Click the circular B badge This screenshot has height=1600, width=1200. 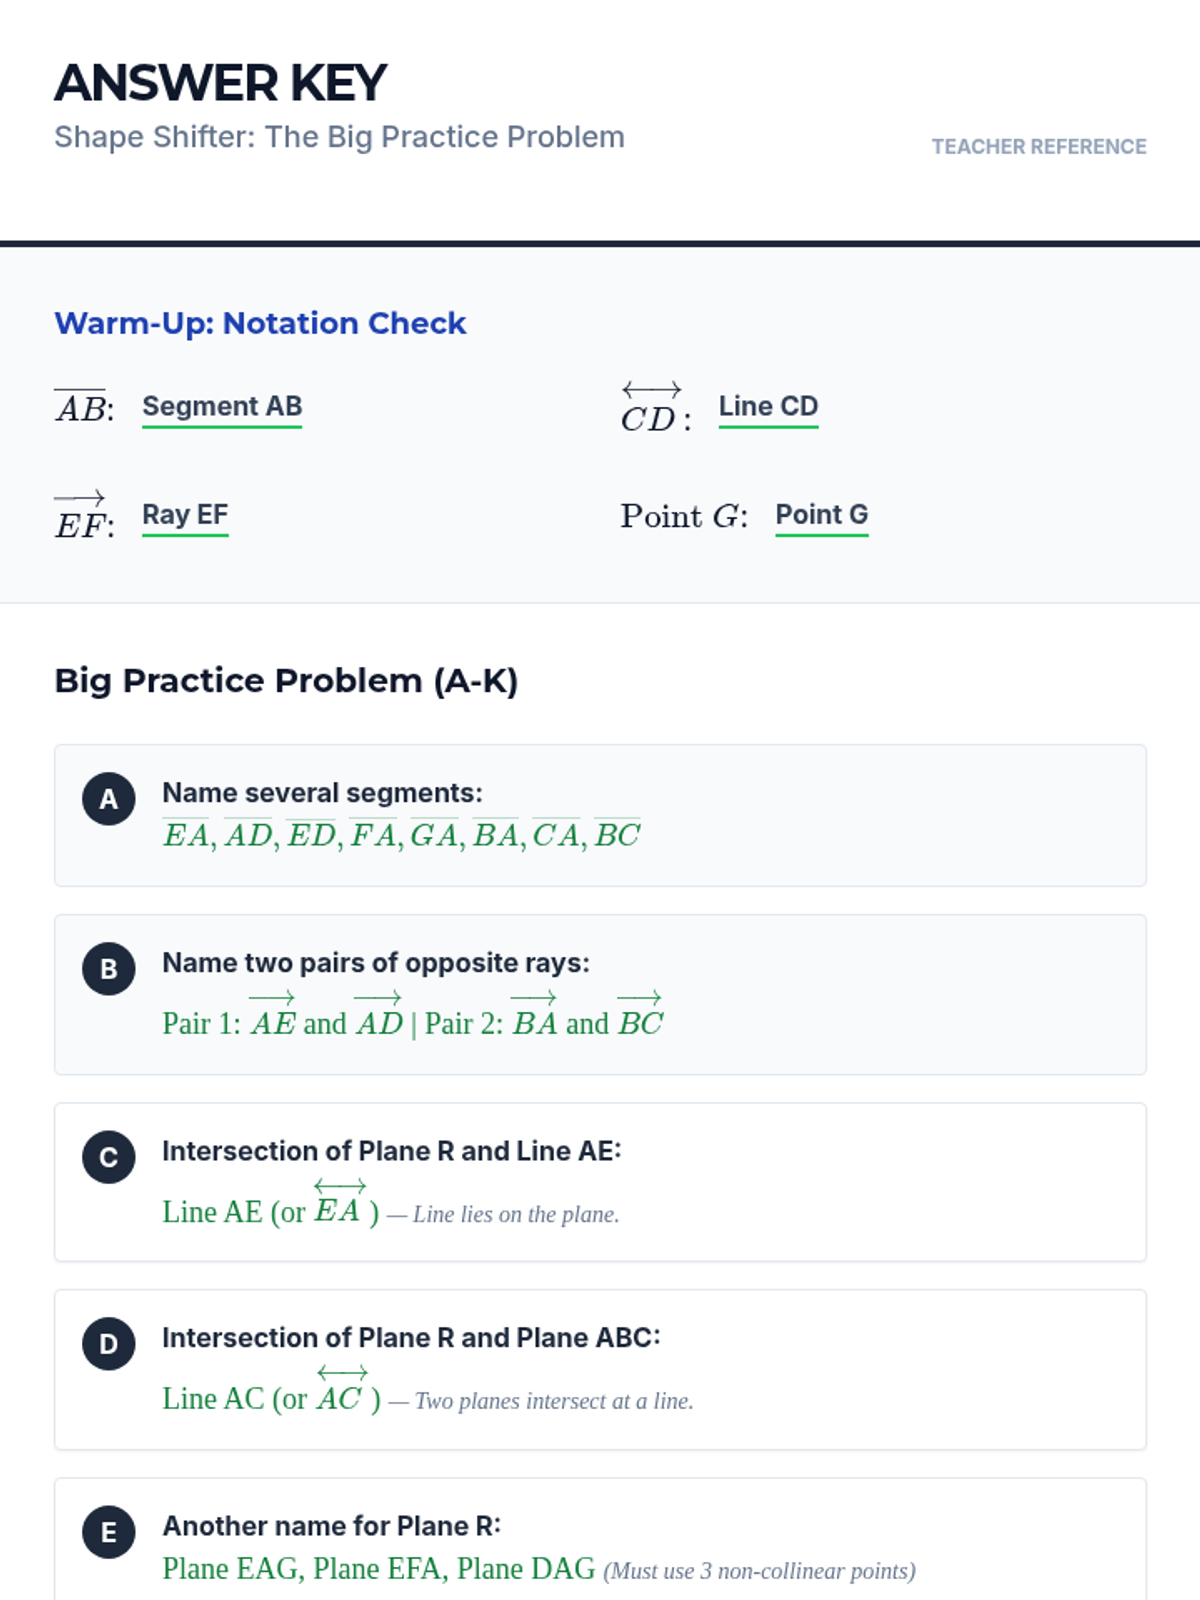click(x=108, y=969)
